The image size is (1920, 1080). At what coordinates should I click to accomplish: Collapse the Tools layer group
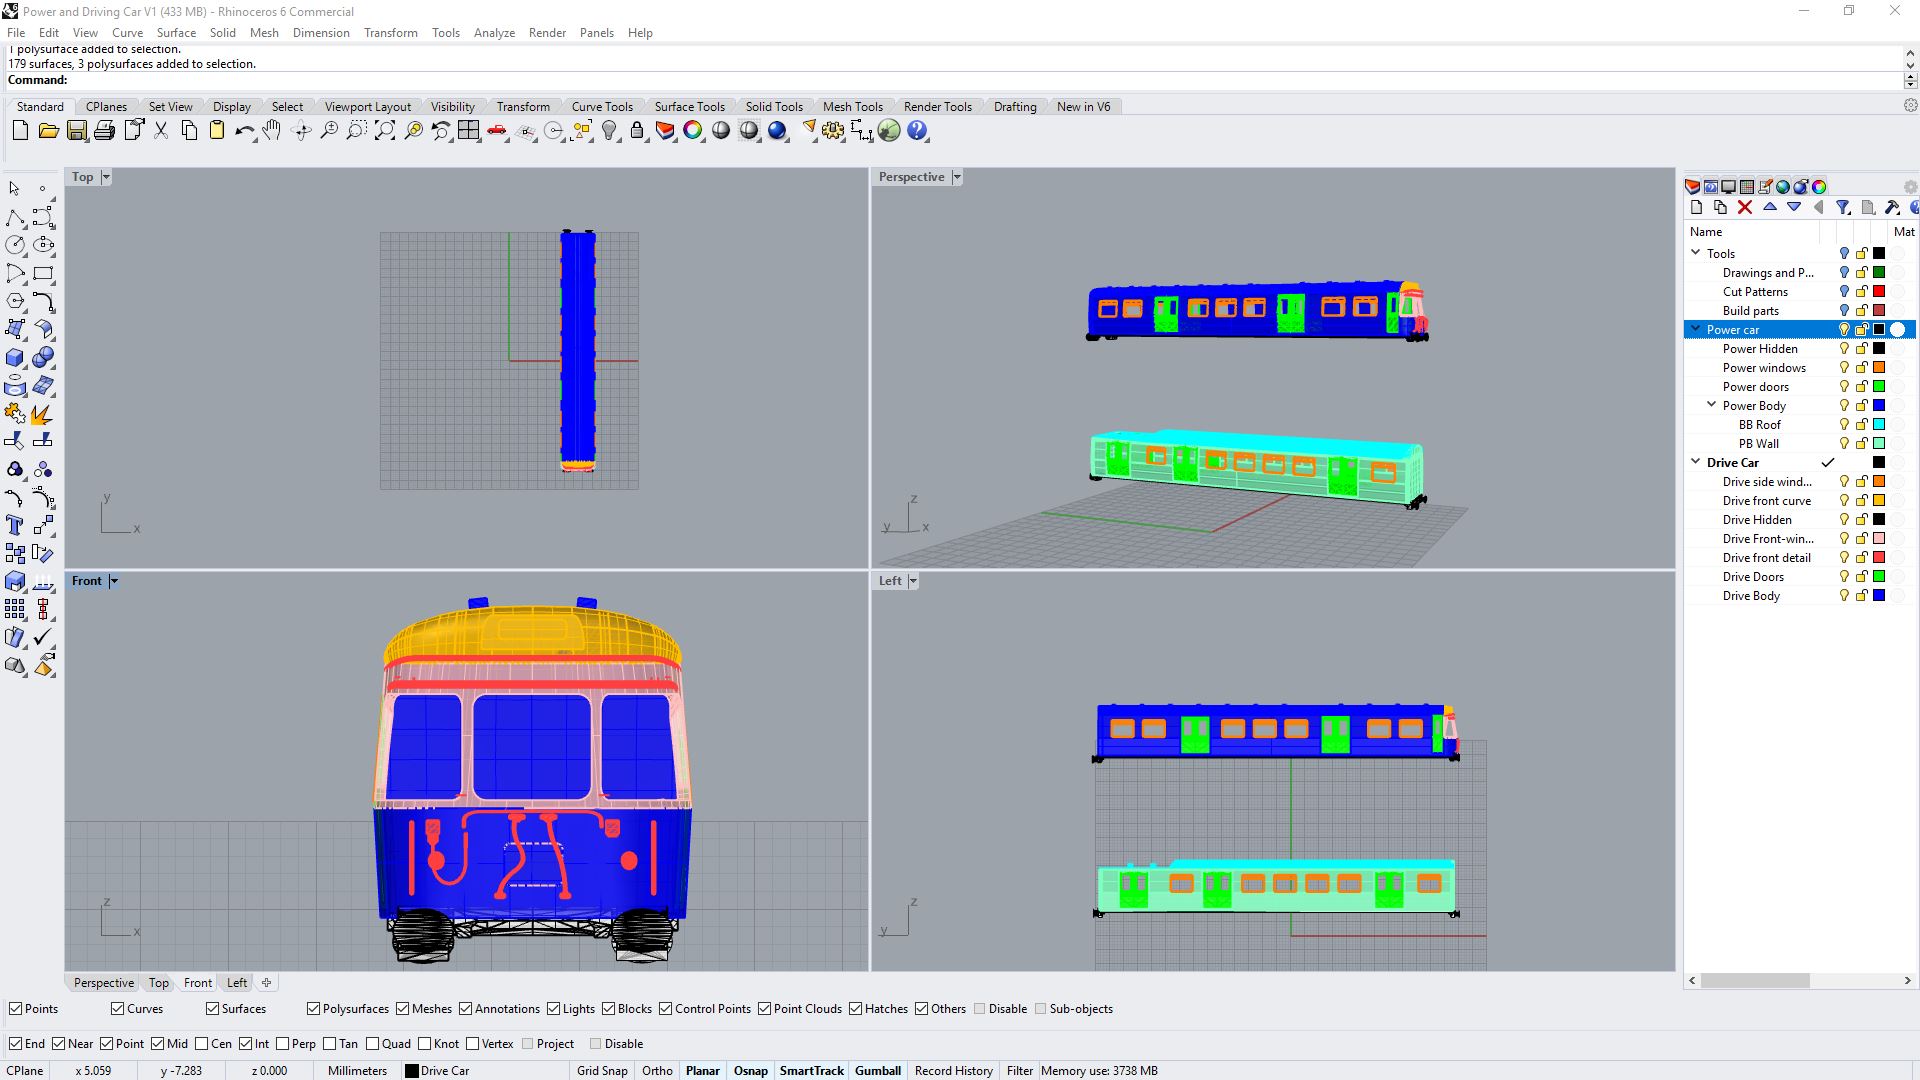tap(1696, 253)
